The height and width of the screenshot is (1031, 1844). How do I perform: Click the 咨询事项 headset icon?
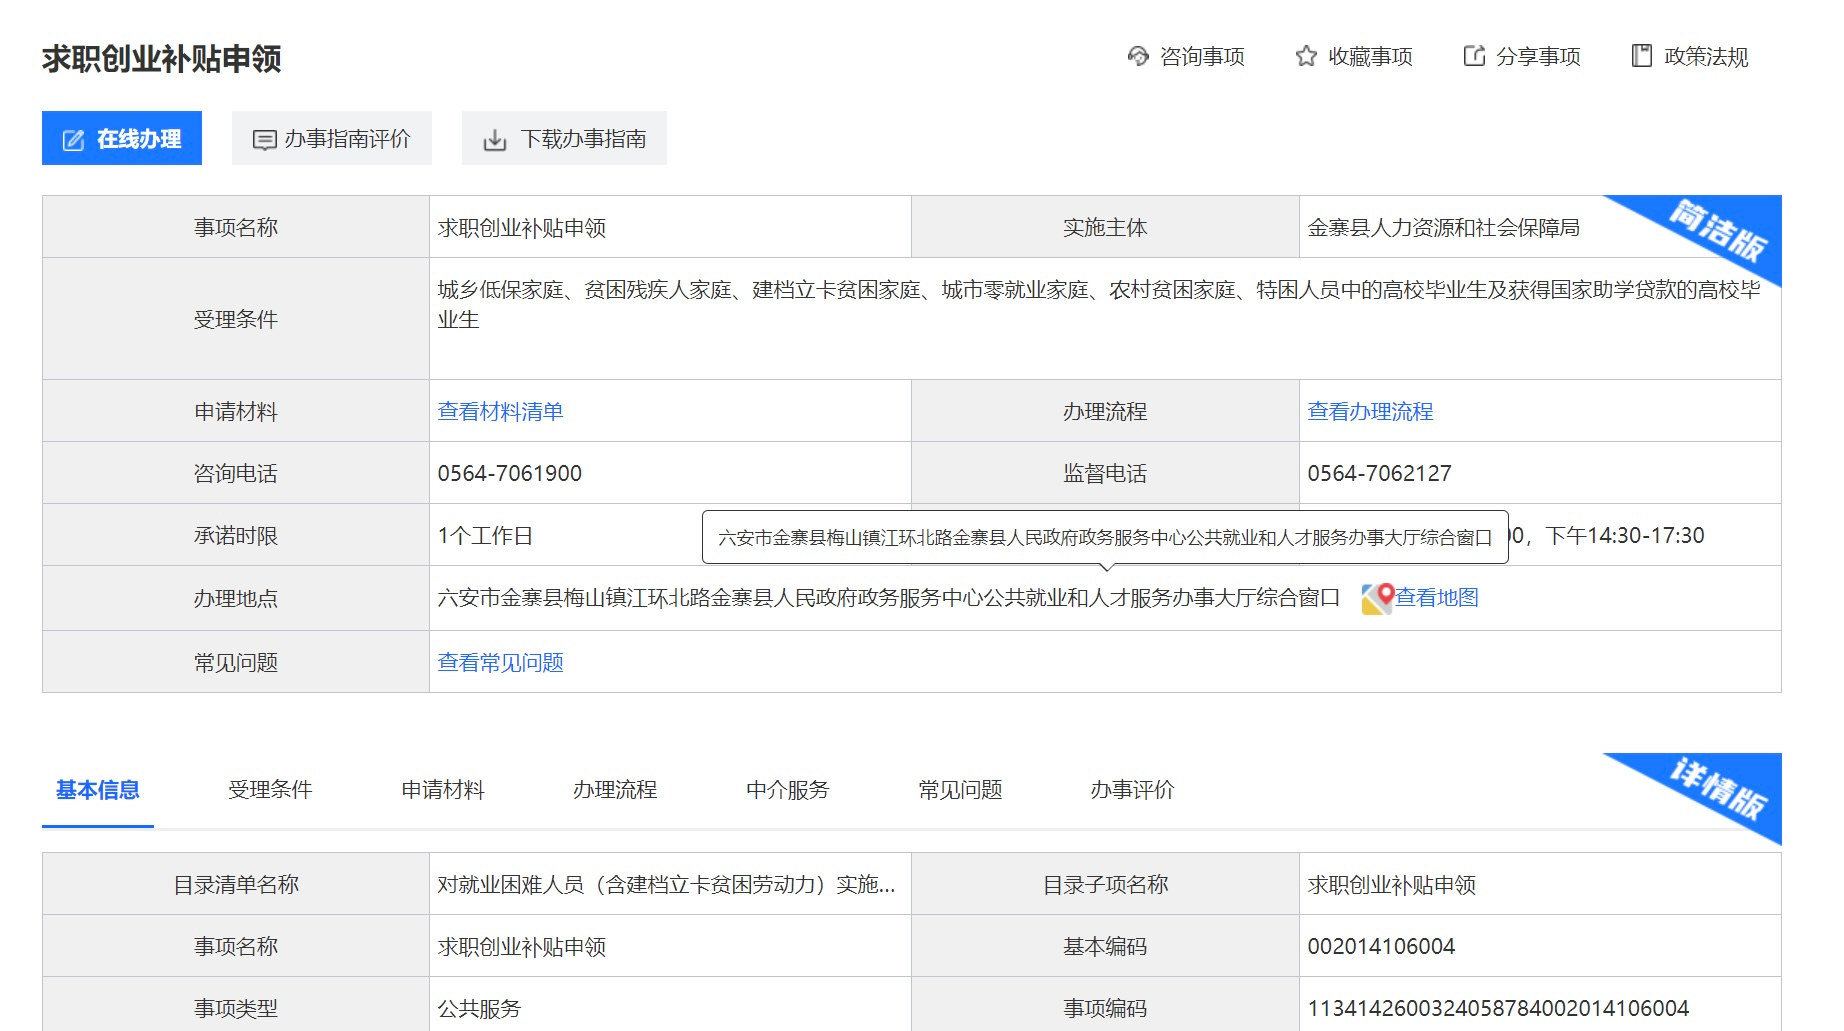[1138, 56]
